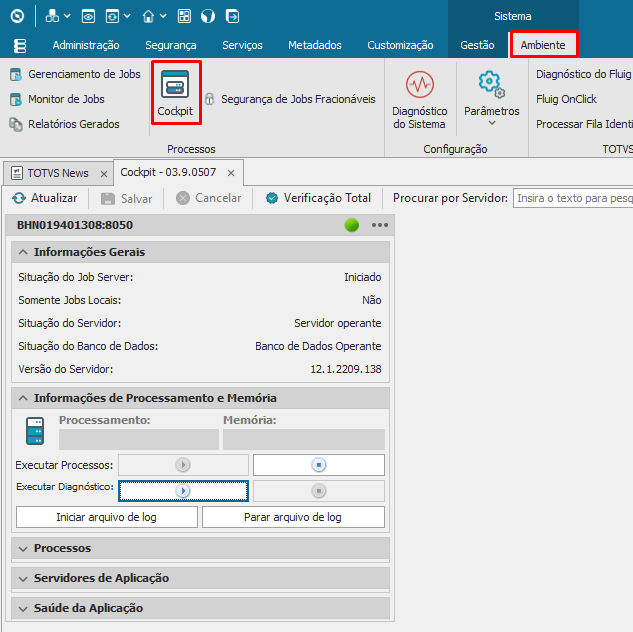Collapse Informações de Processamento e Memória section
Image resolution: width=633 pixels, height=632 pixels.
click(23, 398)
